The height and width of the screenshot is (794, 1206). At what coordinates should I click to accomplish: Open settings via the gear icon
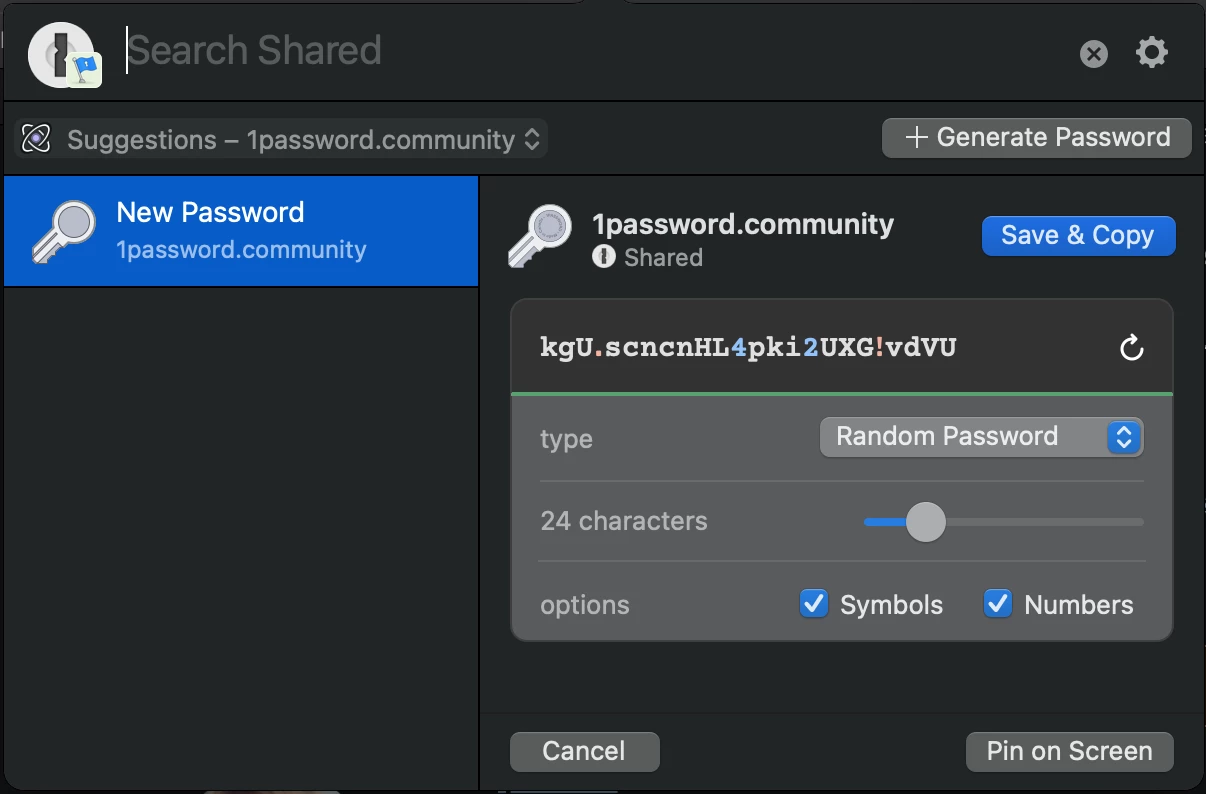(x=1152, y=52)
